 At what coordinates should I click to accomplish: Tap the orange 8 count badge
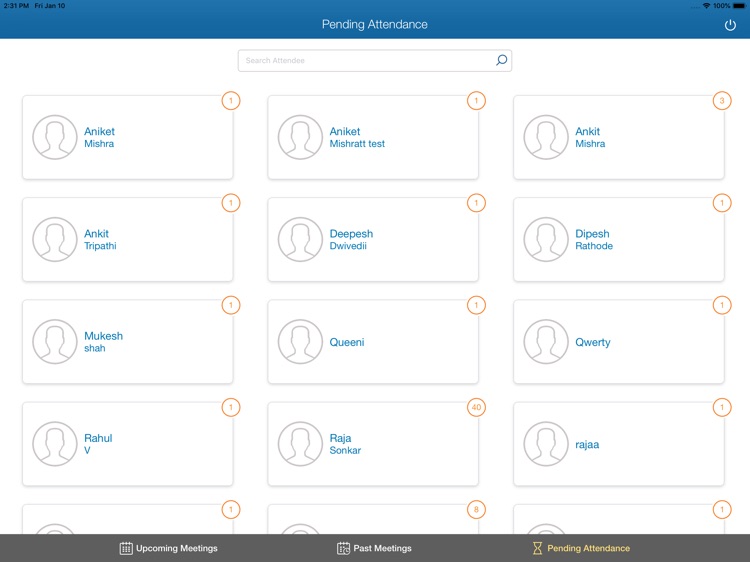tap(476, 509)
